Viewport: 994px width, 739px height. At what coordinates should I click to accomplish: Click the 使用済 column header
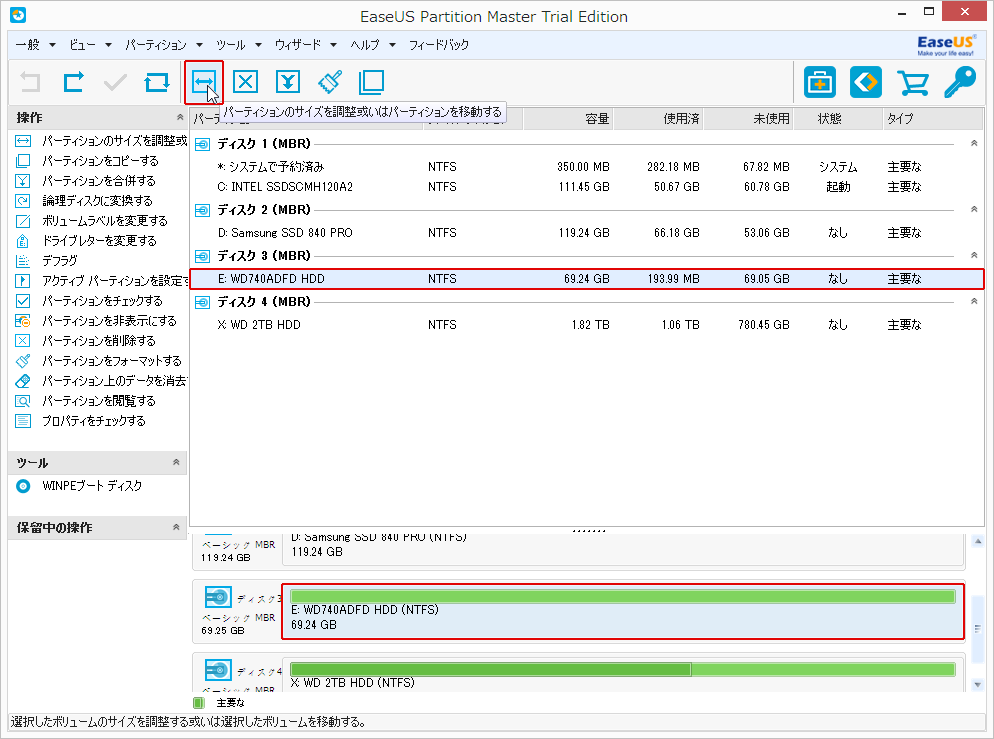659,119
